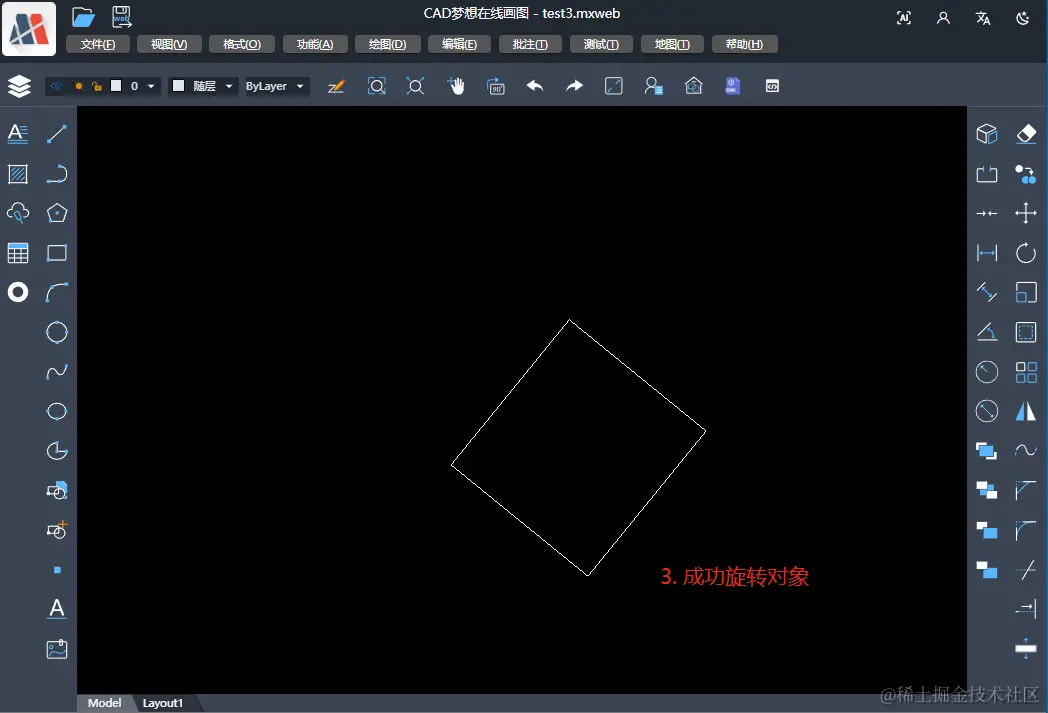1048x713 pixels.
Task: Select the Linear dimension tool
Action: 987,253
